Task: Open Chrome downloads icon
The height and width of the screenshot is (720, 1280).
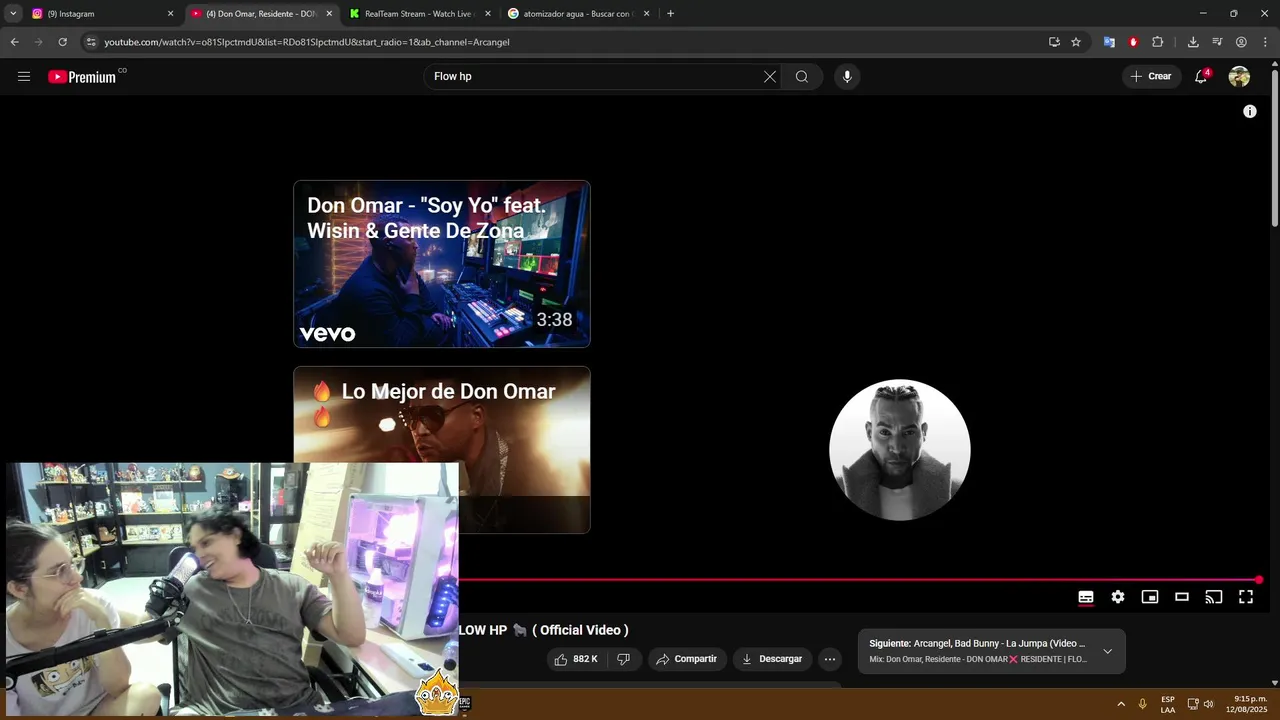Action: pos(1193,42)
